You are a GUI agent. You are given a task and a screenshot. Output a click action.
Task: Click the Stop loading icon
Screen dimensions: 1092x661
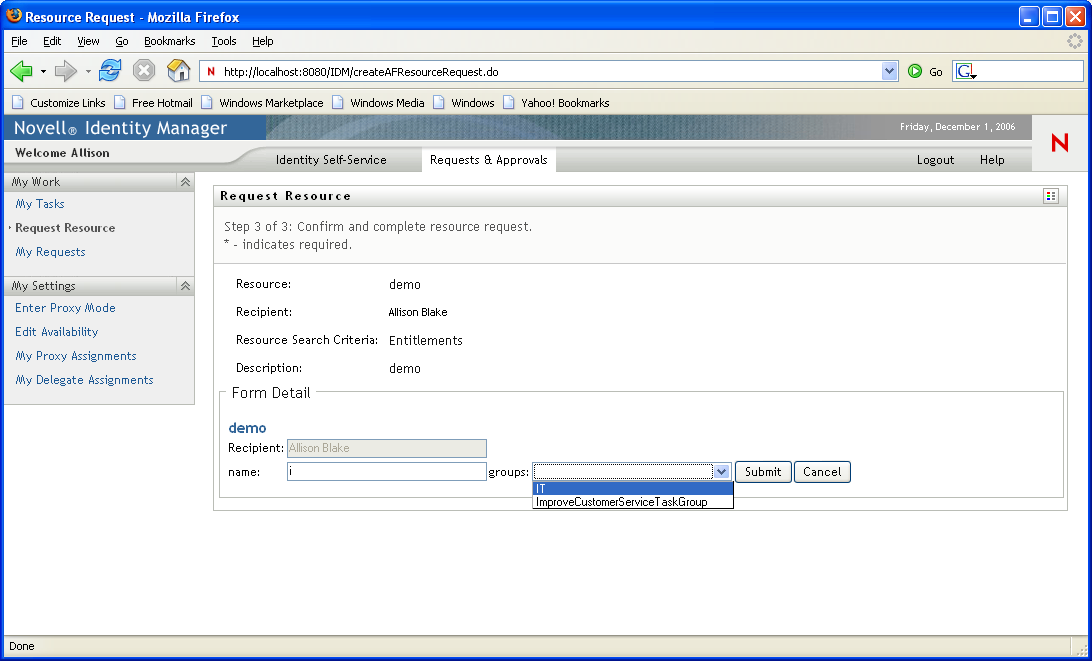[144, 71]
